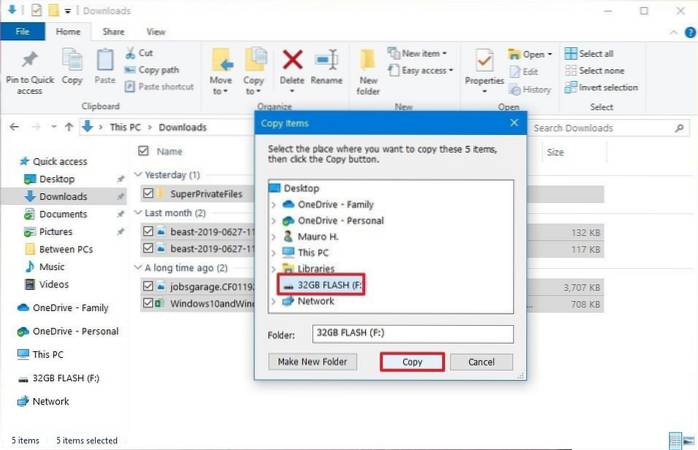The height and width of the screenshot is (450, 698).
Task: Switch to details view icon in status bar
Action: pos(675,441)
